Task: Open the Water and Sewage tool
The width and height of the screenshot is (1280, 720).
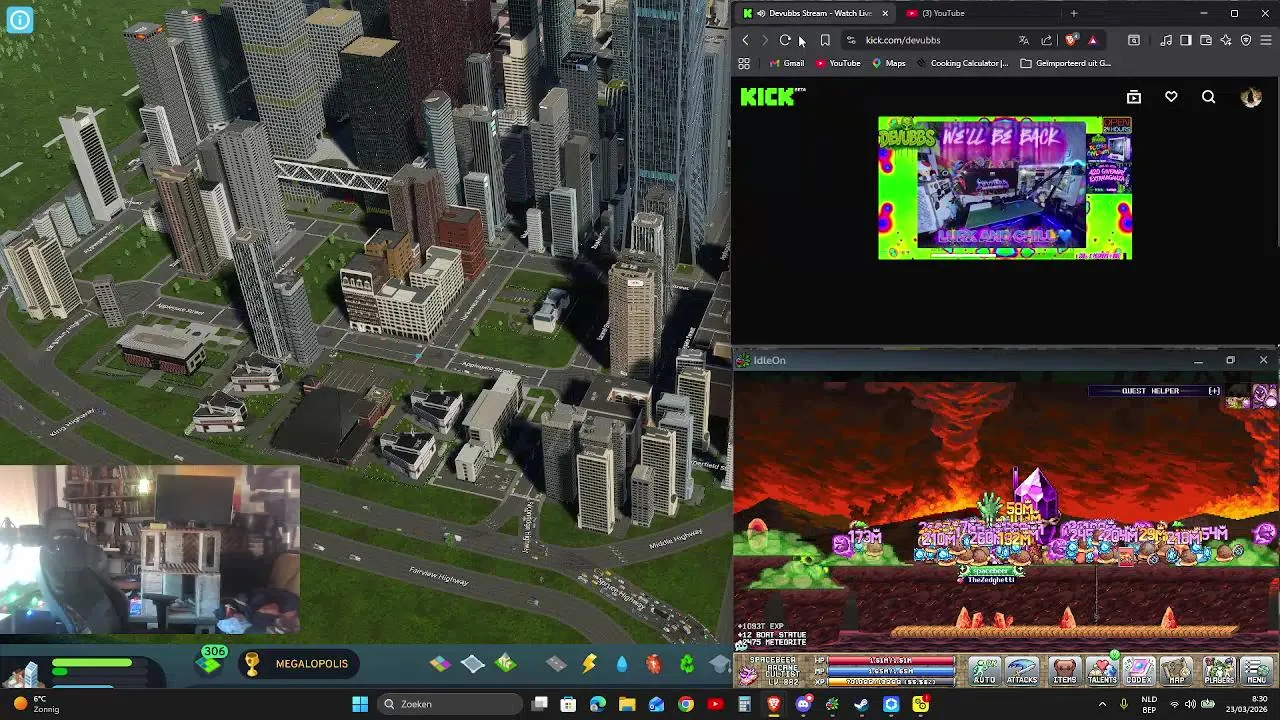Action: coord(622,664)
